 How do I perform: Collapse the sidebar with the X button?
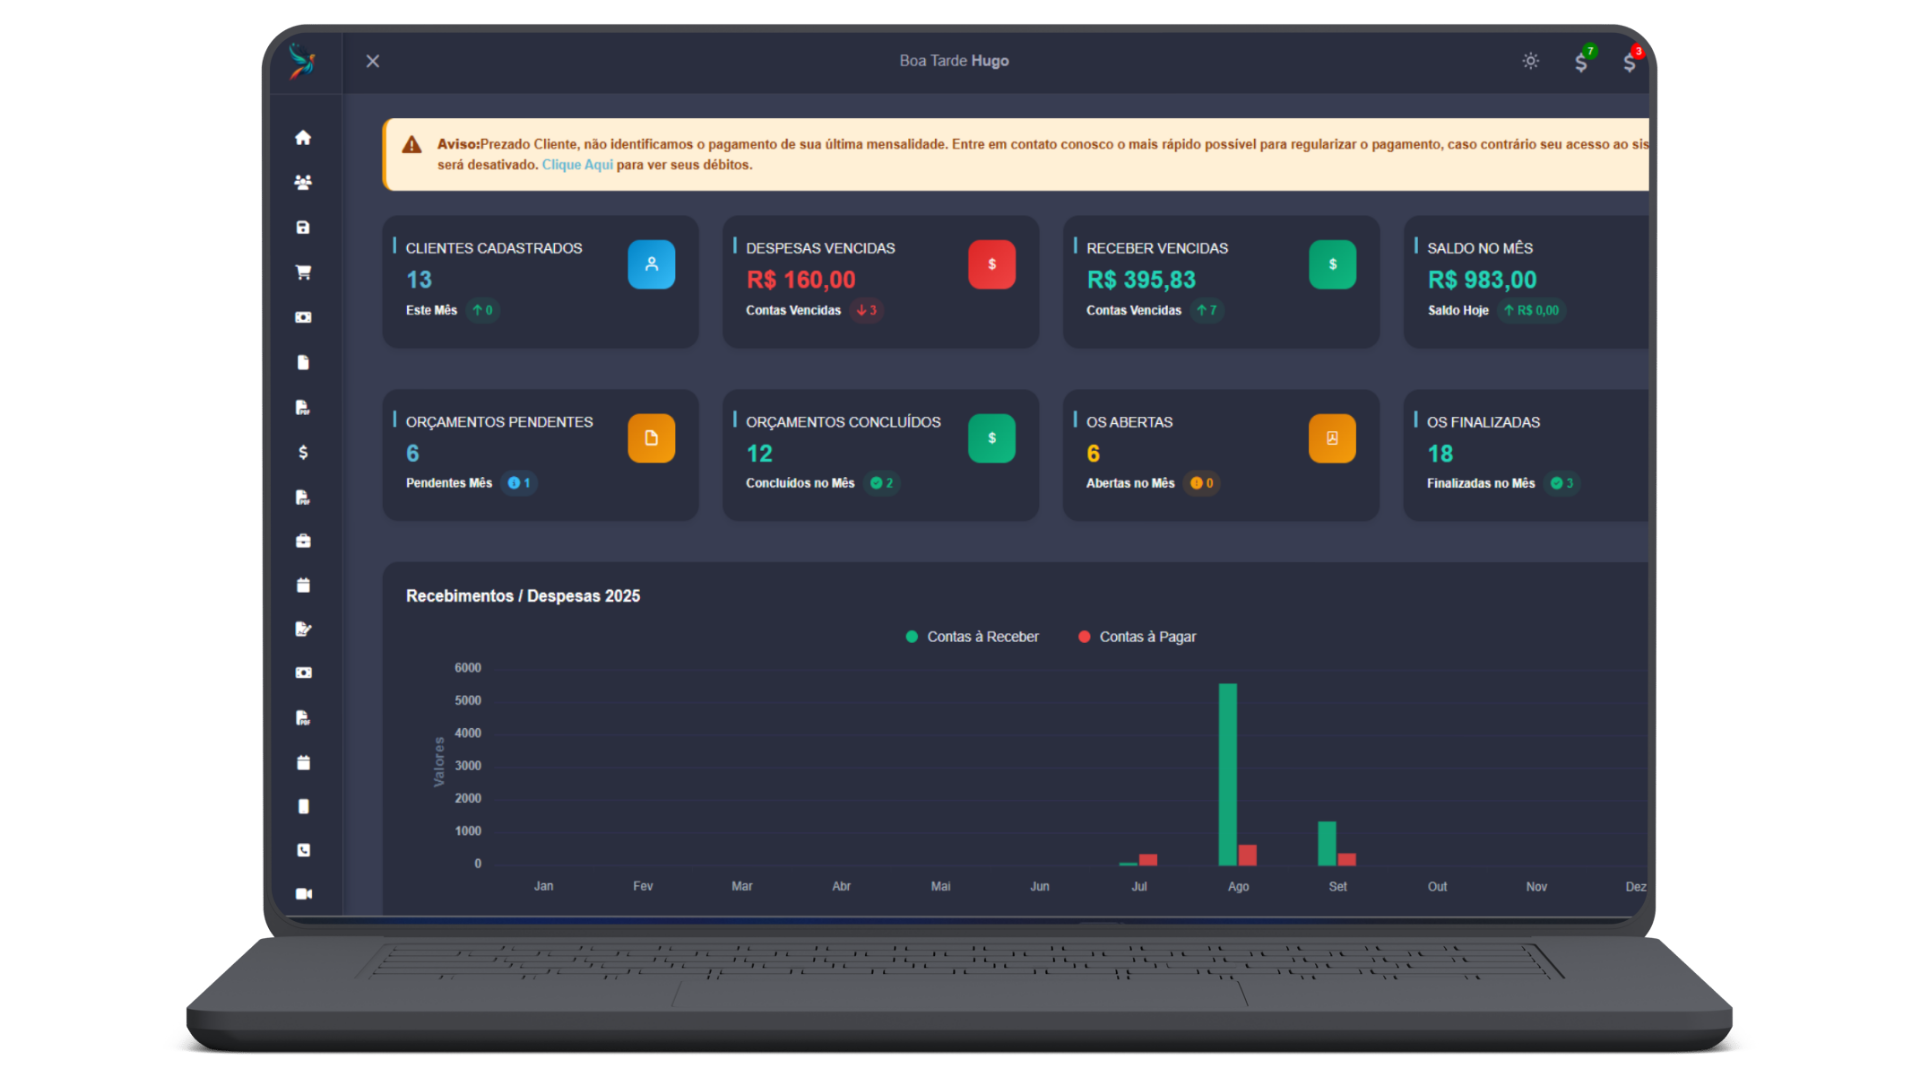372,61
